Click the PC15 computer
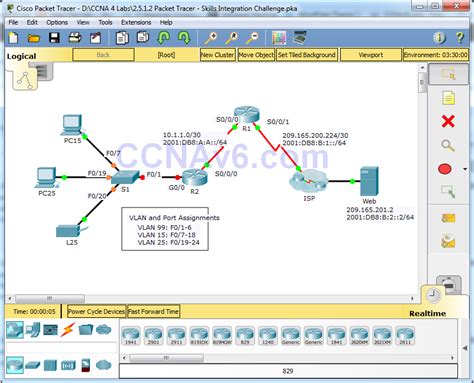 tap(71, 125)
